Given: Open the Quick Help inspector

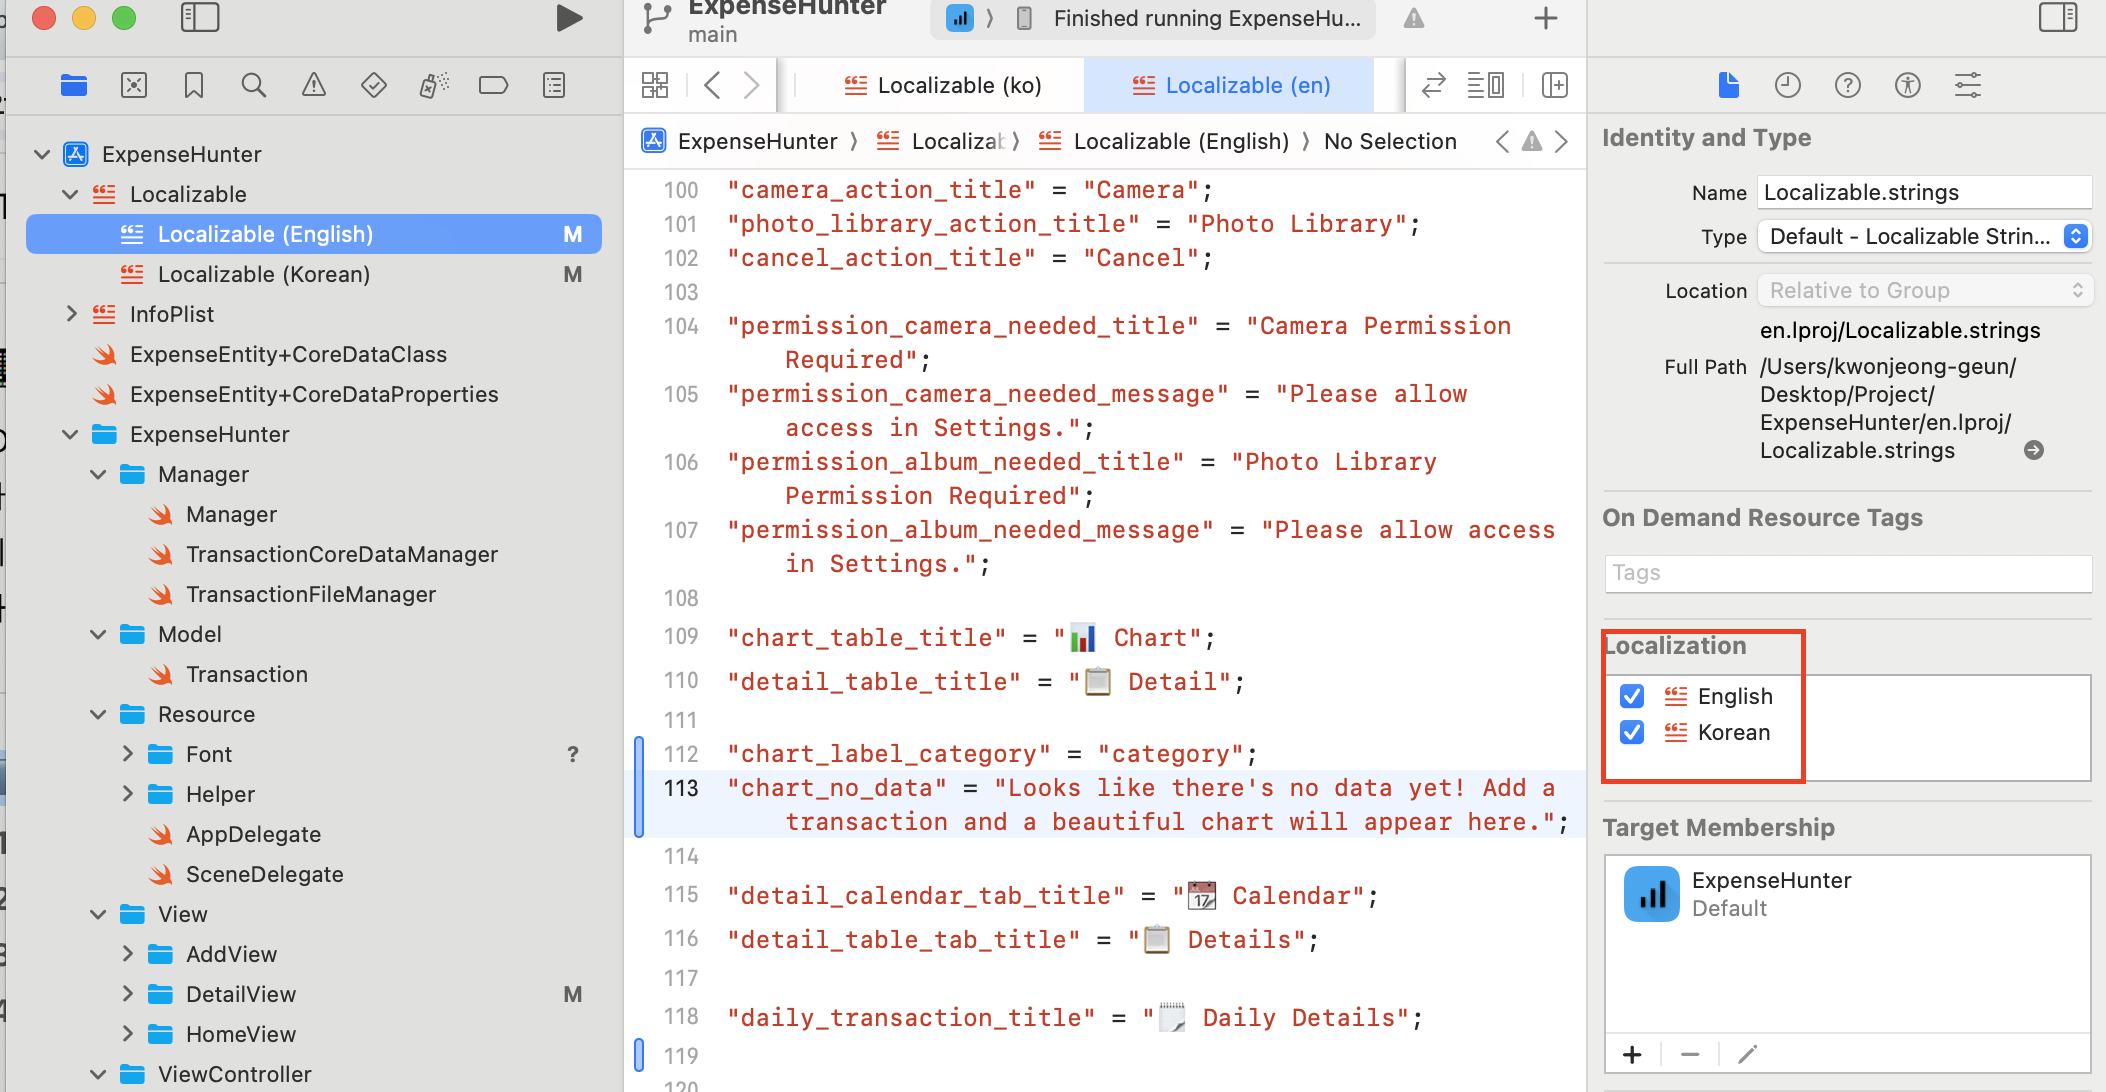Looking at the screenshot, I should 1848,85.
